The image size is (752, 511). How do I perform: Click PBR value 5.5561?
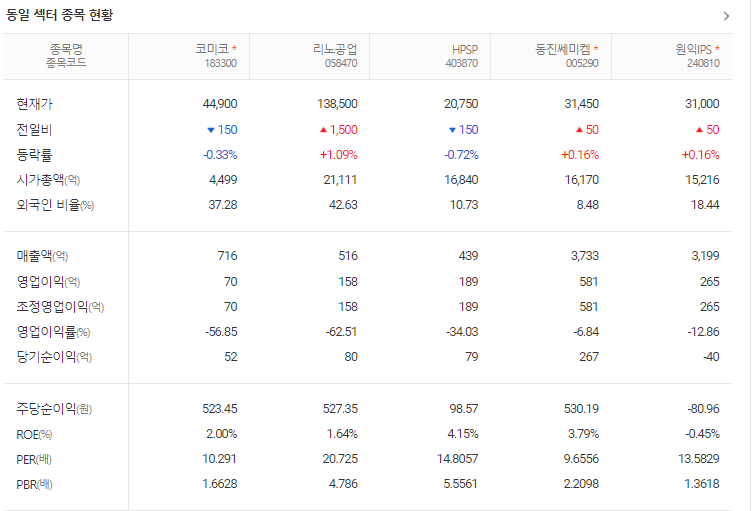coord(460,484)
